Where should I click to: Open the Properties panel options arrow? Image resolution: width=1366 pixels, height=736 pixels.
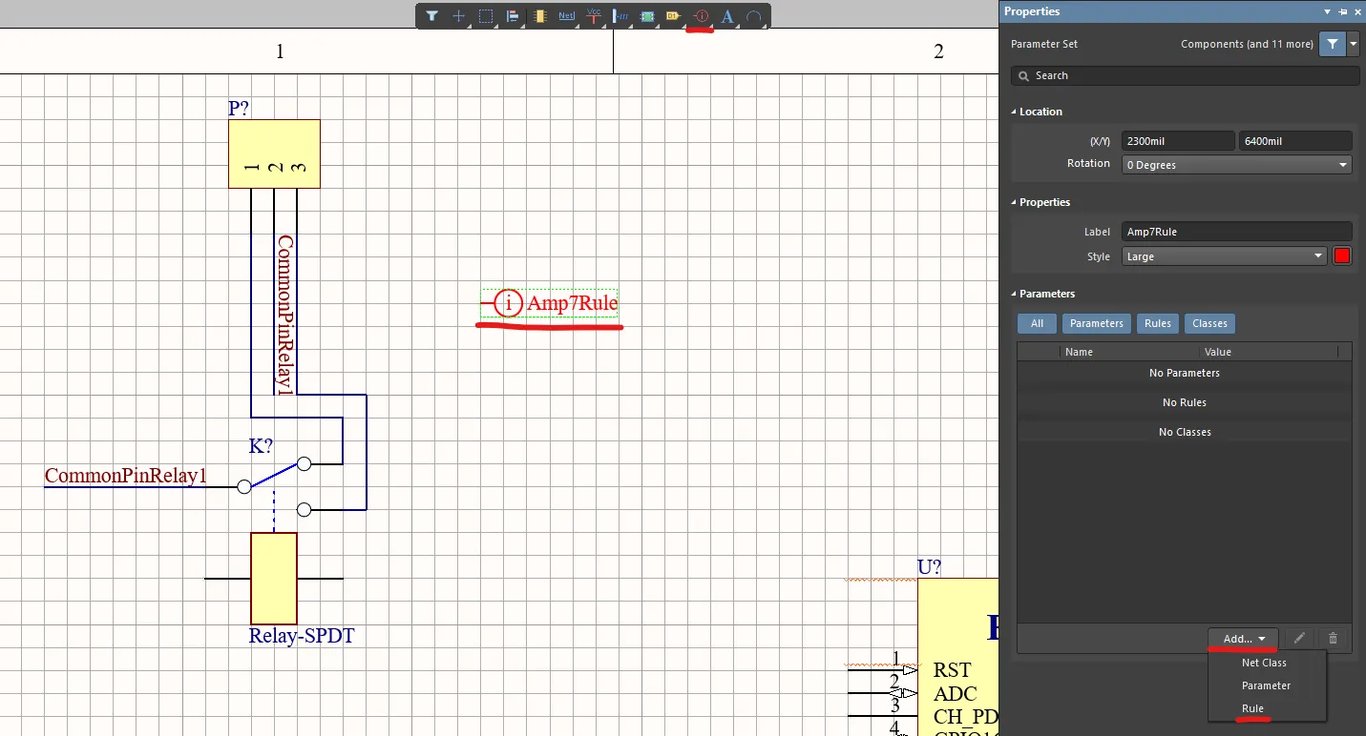[1327, 12]
